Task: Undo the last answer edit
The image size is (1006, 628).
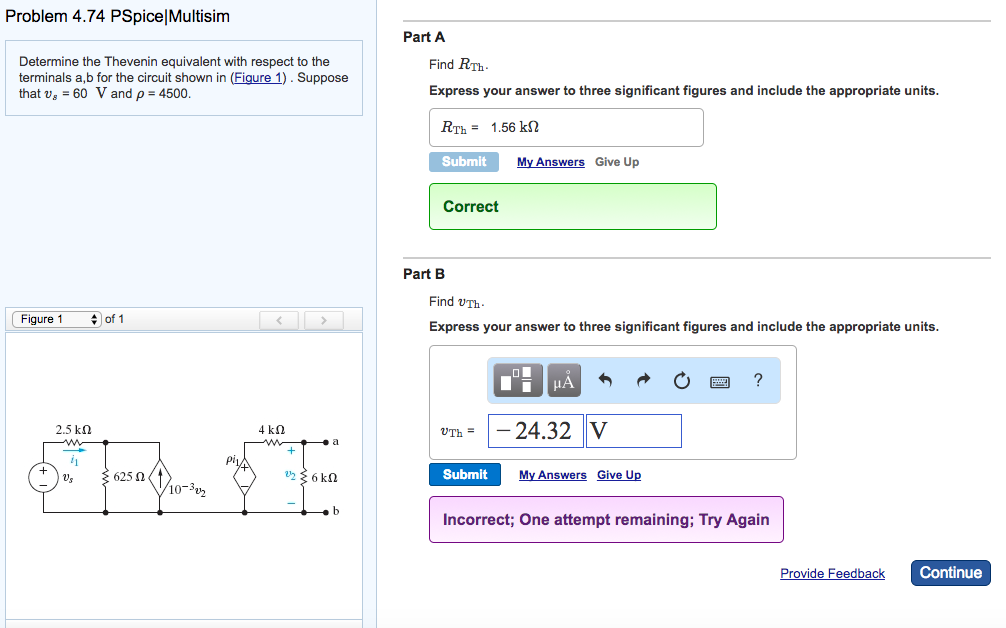Action: pos(606,380)
